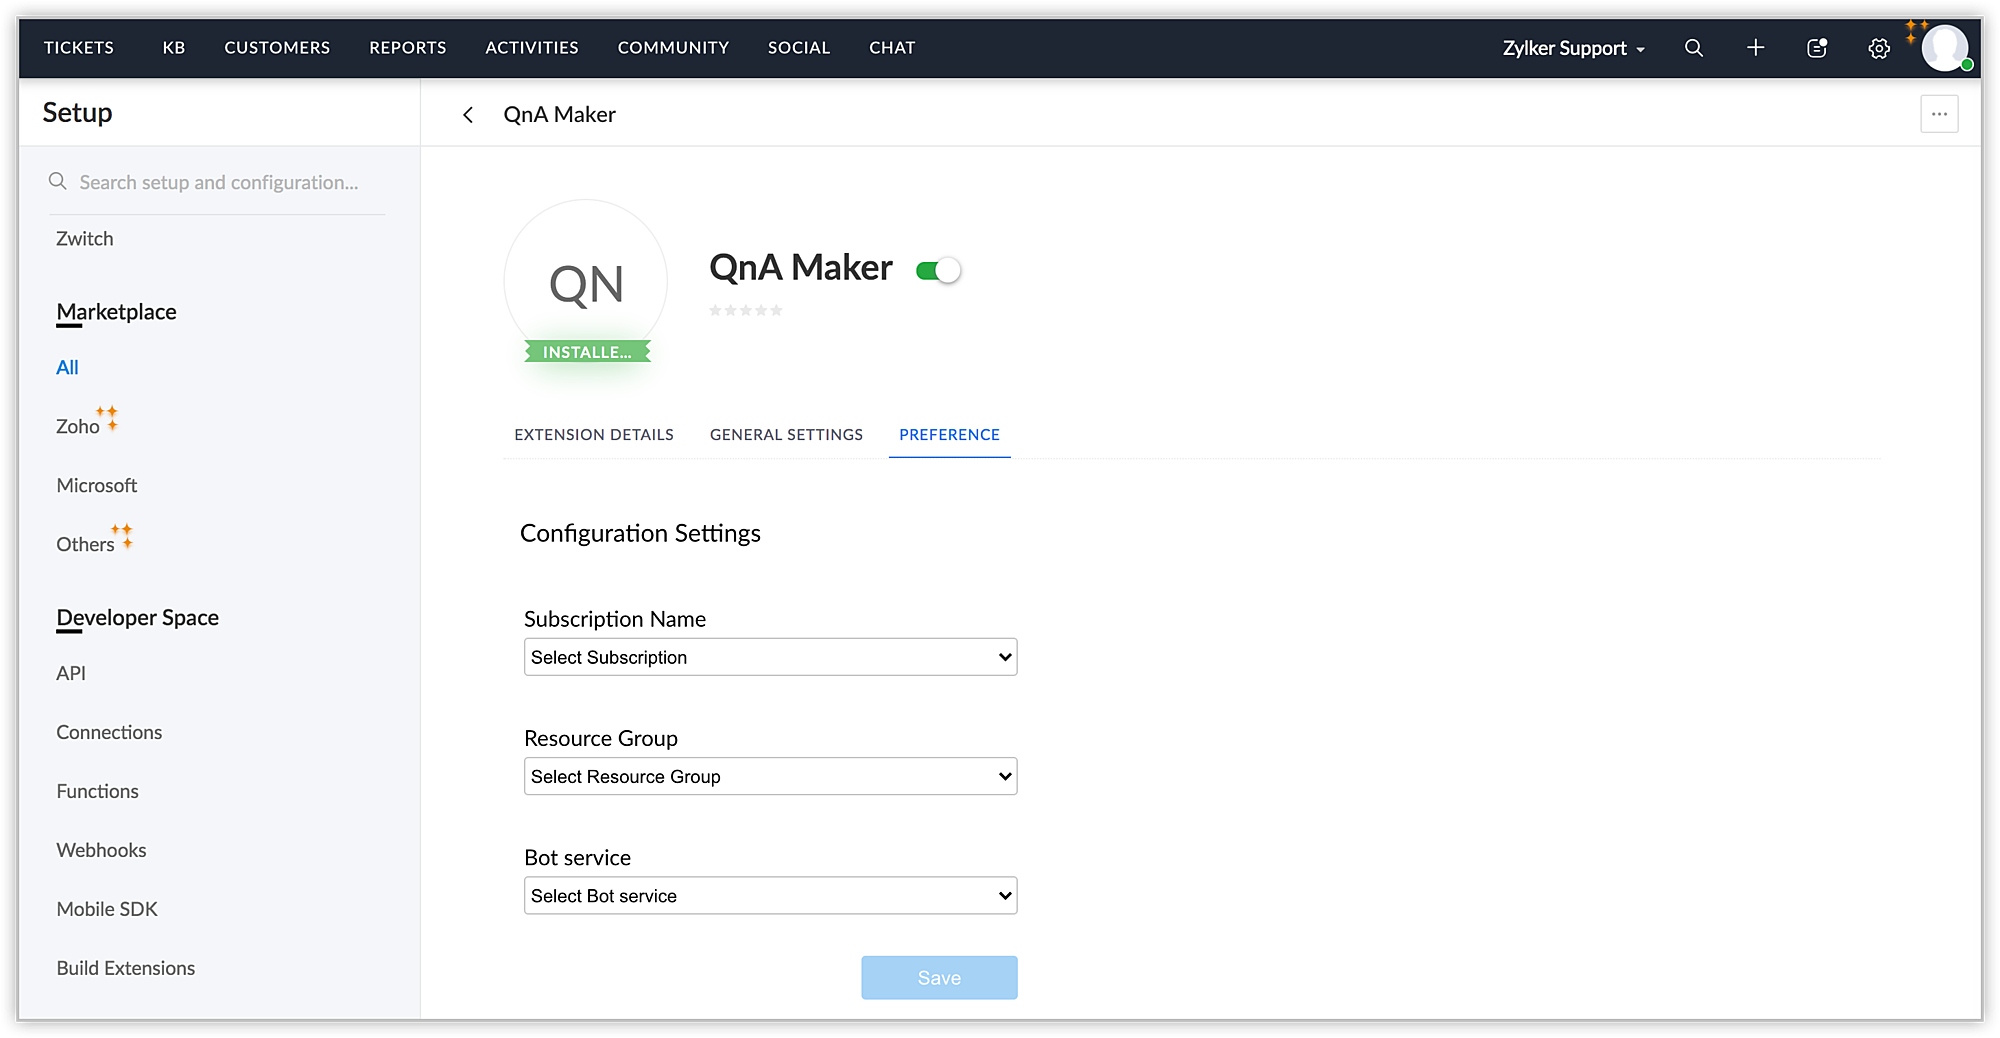The image size is (2000, 1038).
Task: Expand the Zylker Support department menu
Action: click(x=1573, y=48)
